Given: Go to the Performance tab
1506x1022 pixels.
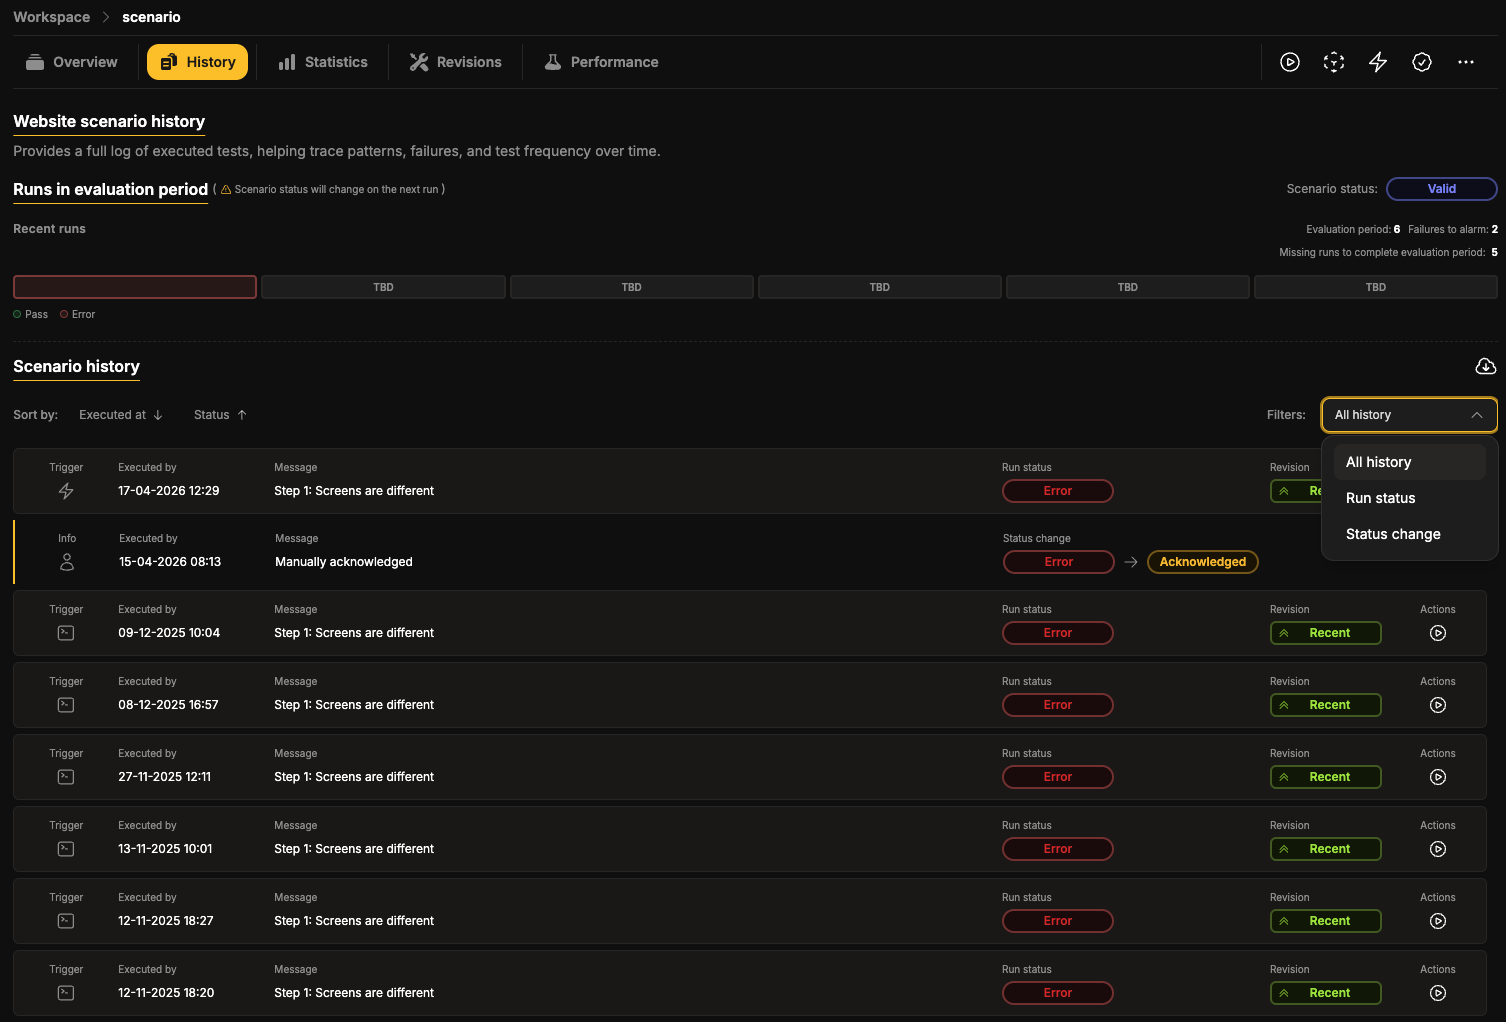Looking at the screenshot, I should pyautogui.click(x=601, y=62).
